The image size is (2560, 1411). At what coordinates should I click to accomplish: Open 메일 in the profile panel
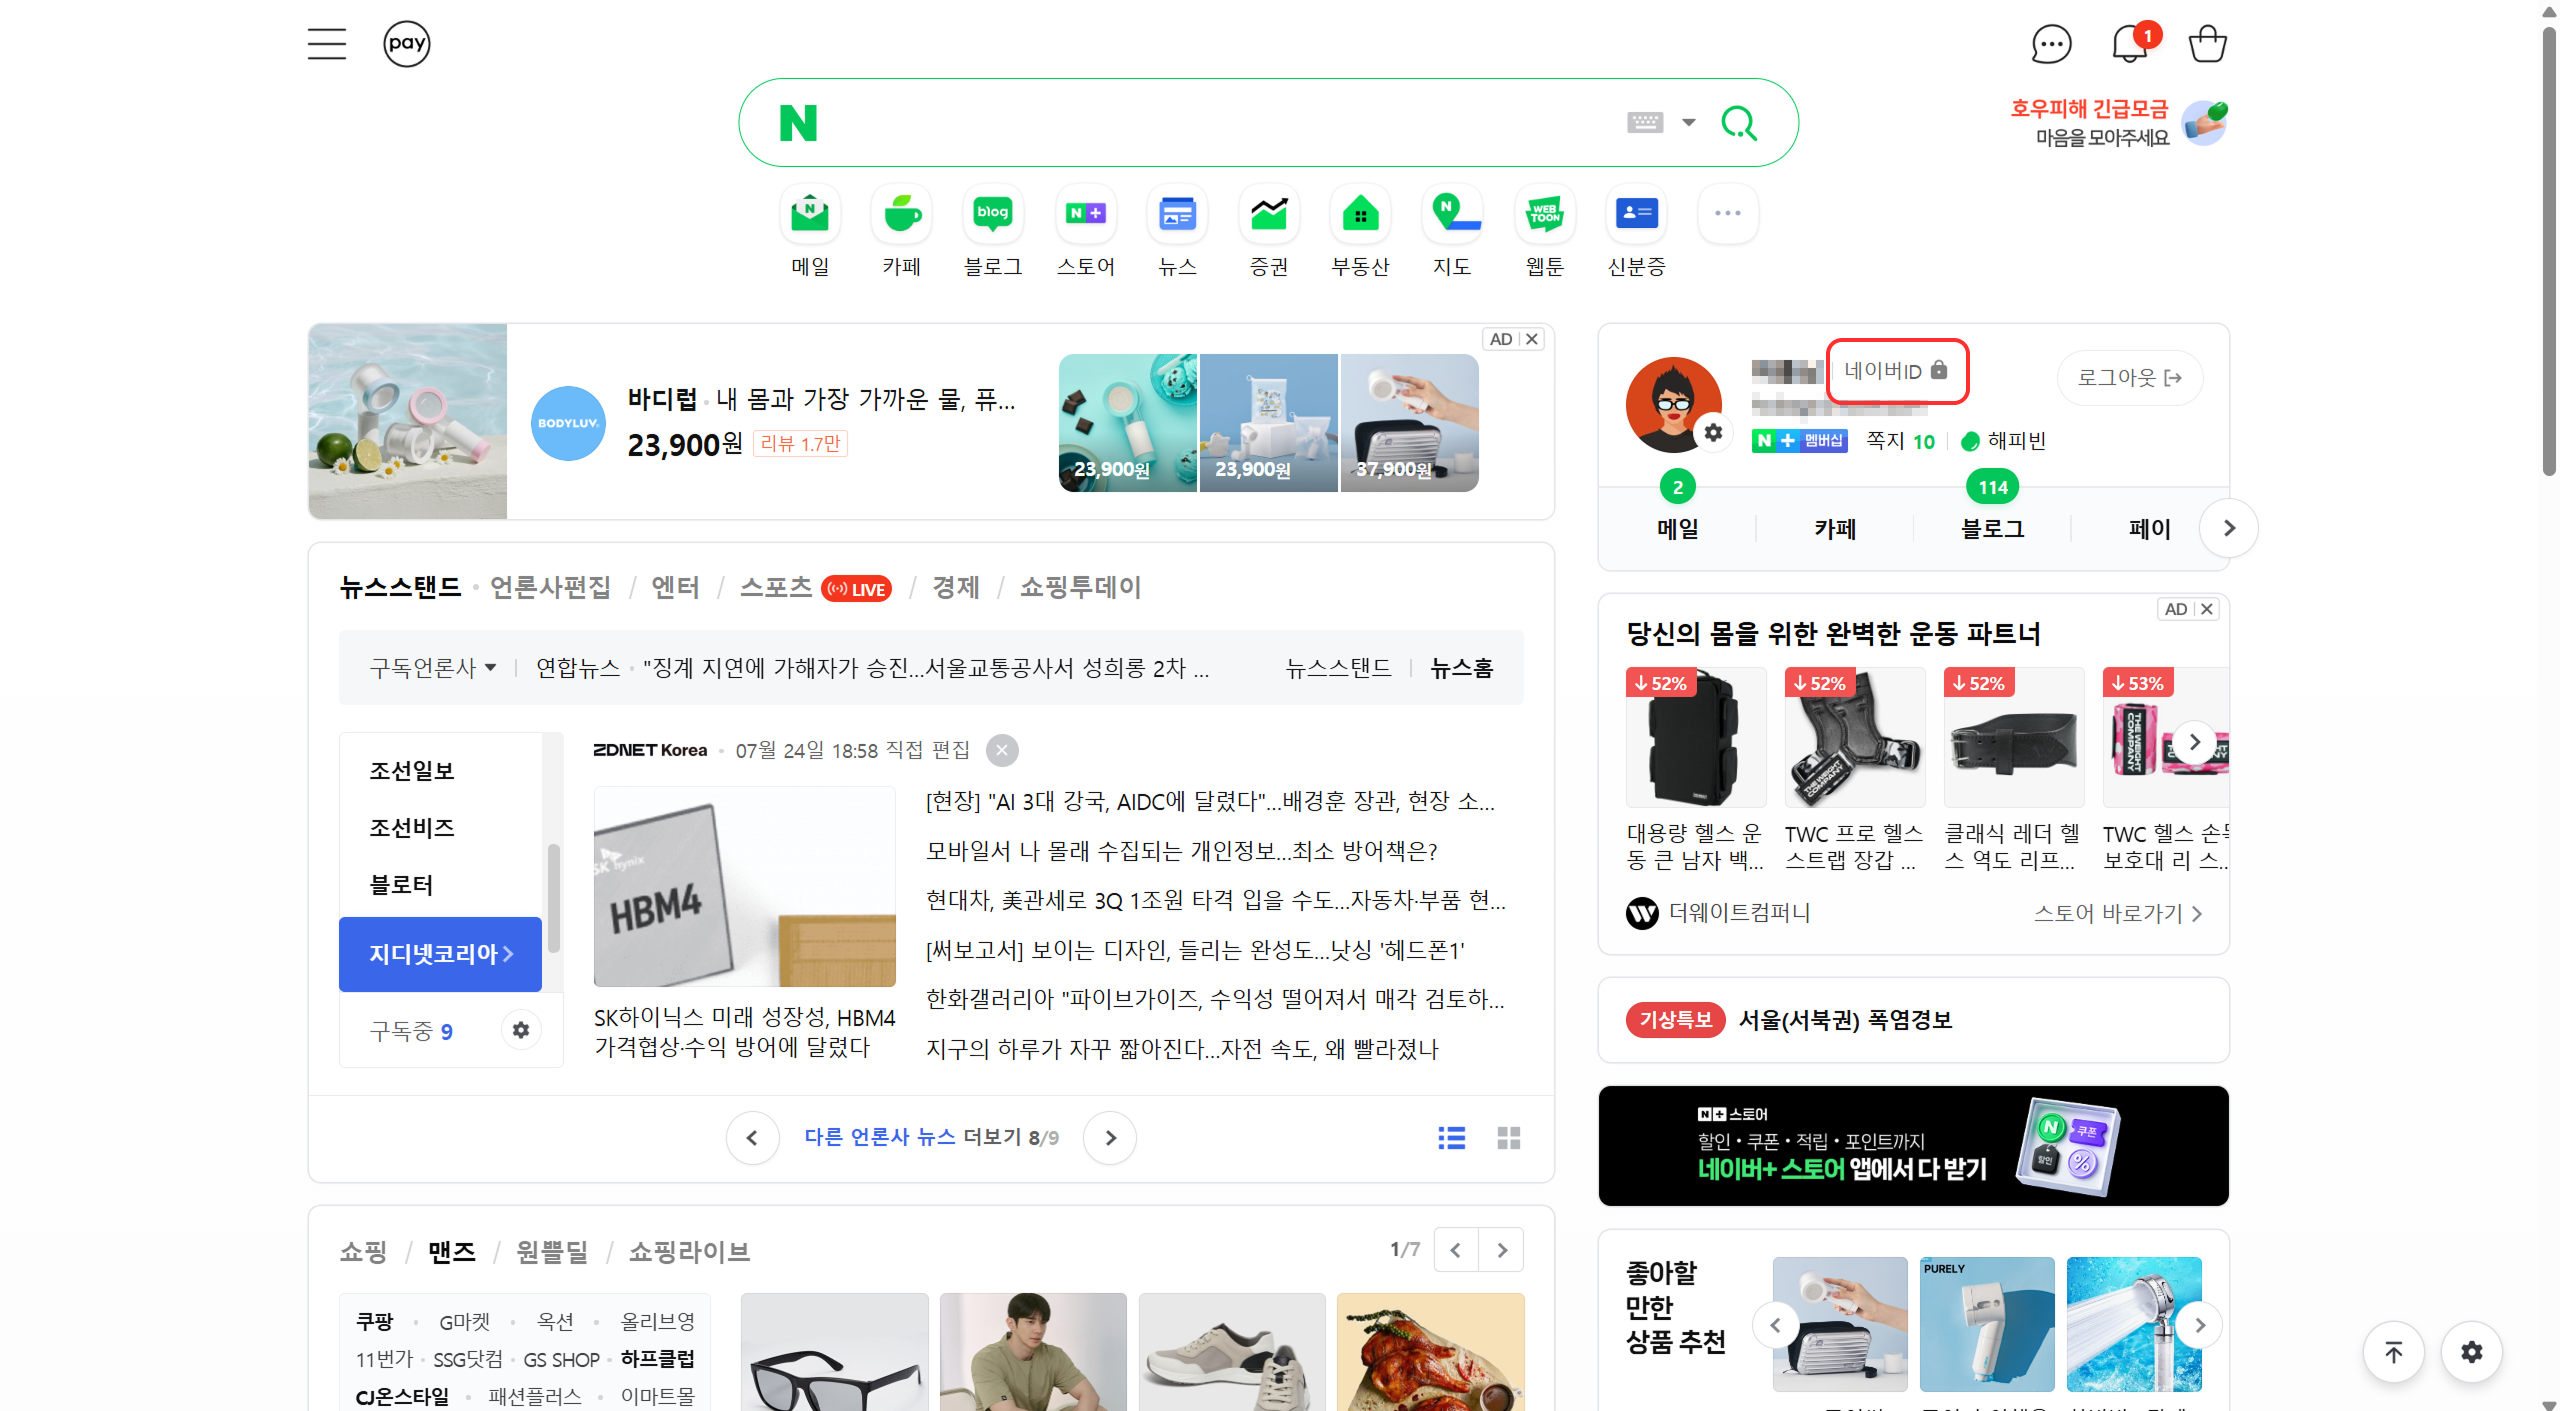(1678, 528)
